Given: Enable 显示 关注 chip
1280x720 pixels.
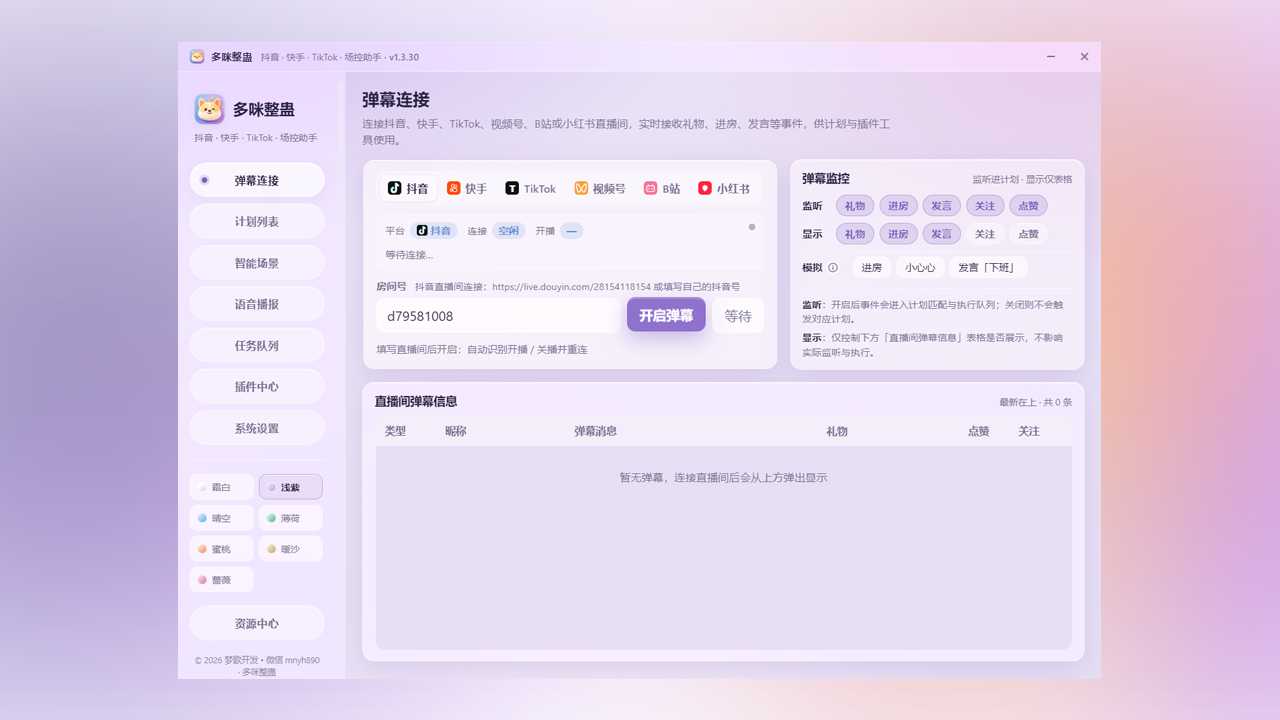Looking at the screenshot, I should (985, 233).
